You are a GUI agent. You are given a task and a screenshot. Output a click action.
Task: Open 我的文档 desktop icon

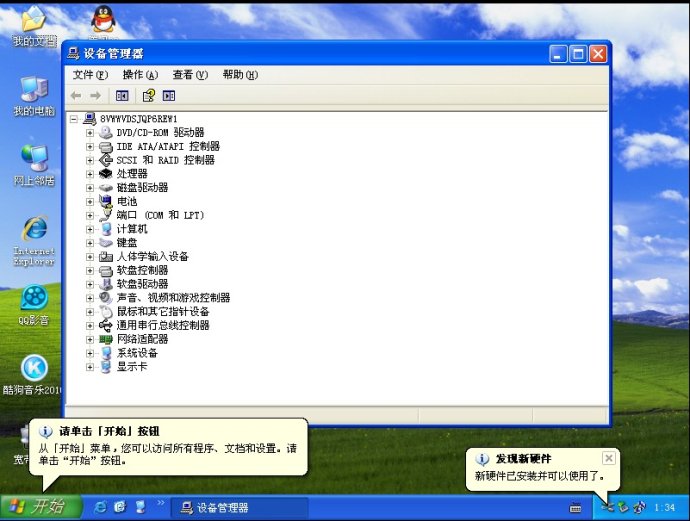click(x=34, y=26)
